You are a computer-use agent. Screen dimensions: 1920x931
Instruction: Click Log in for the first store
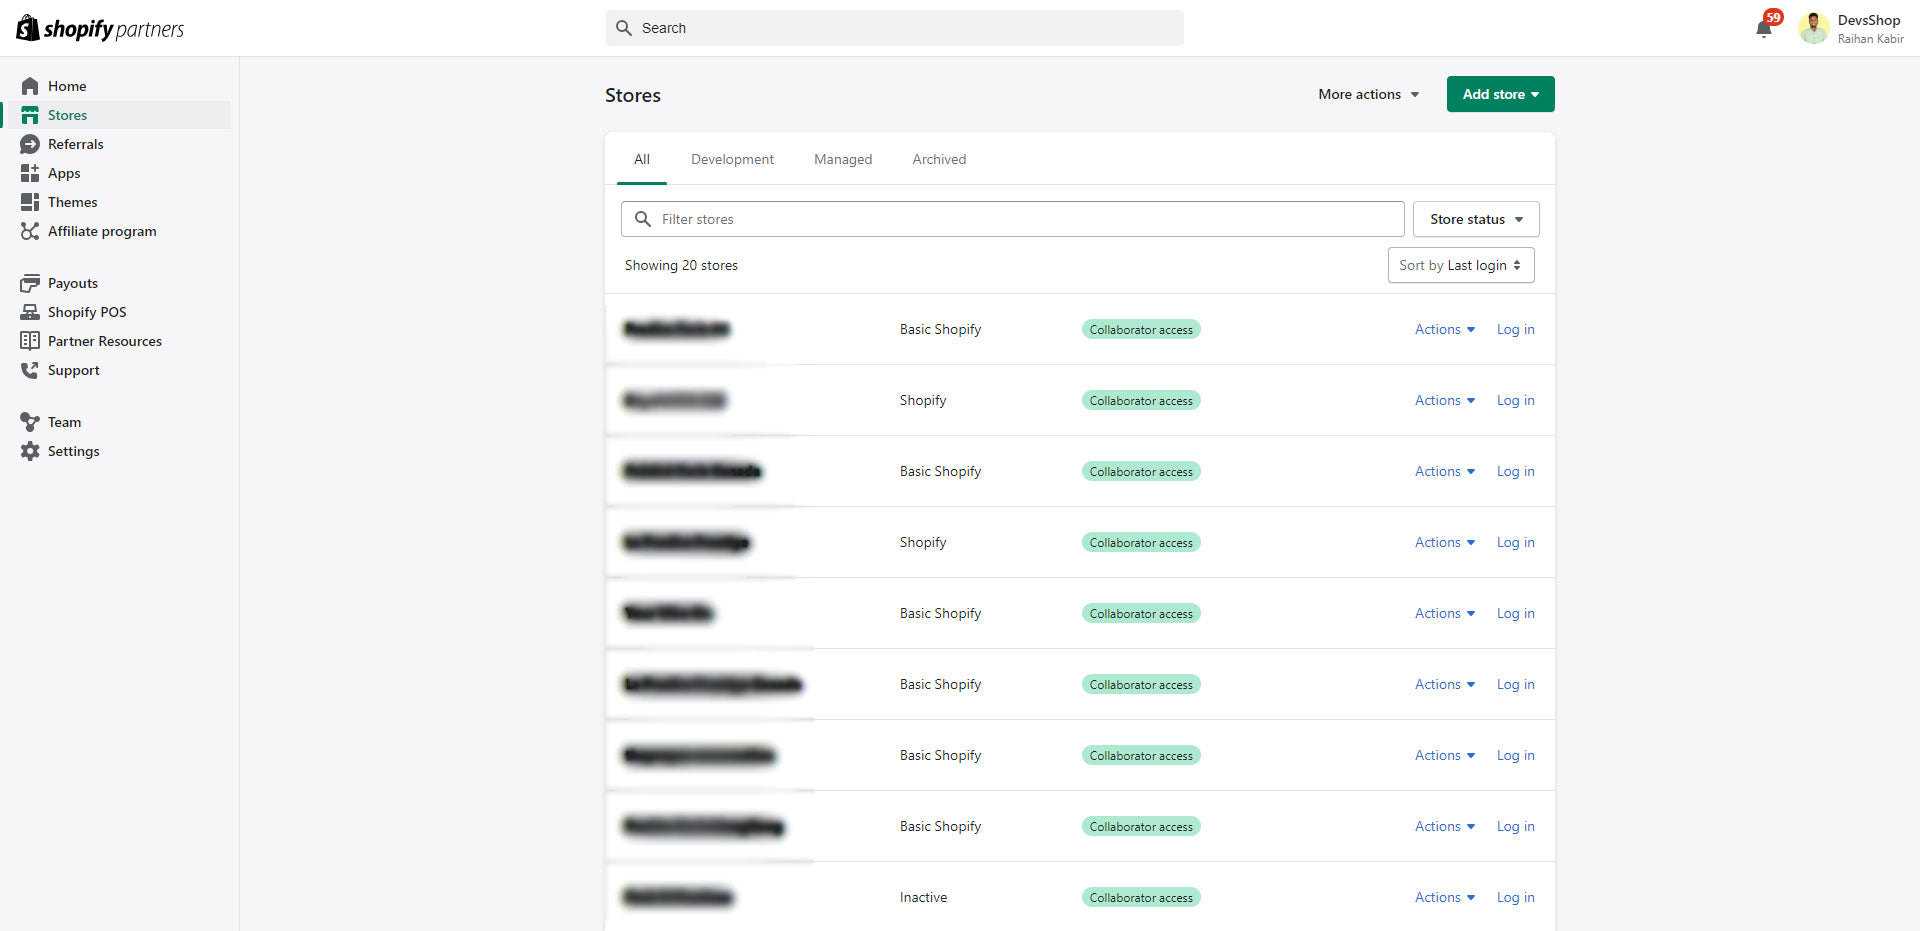click(1515, 329)
